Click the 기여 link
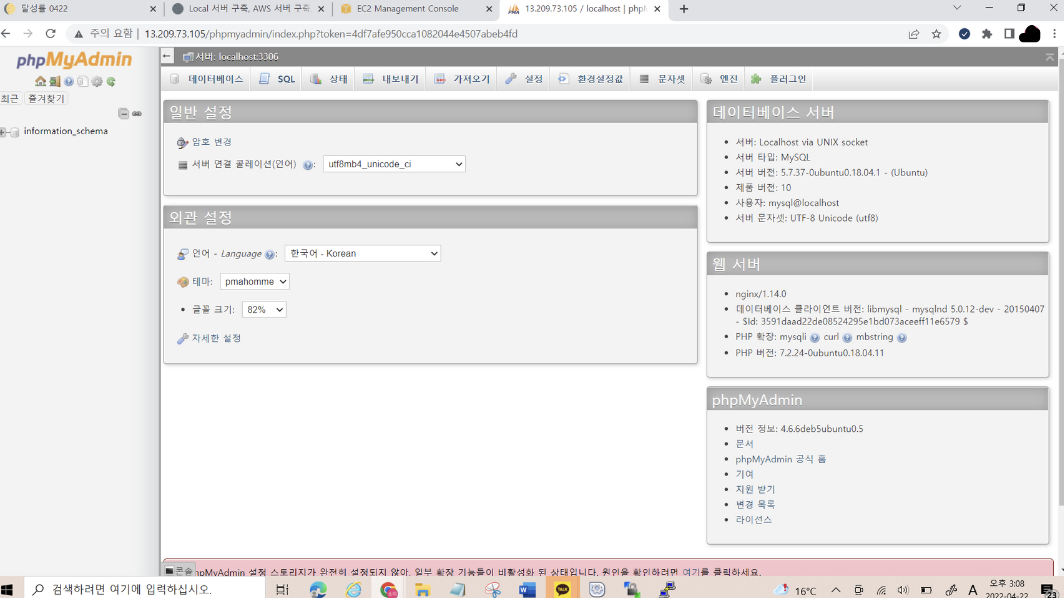Screen dimensions: 1064x598 [744, 474]
